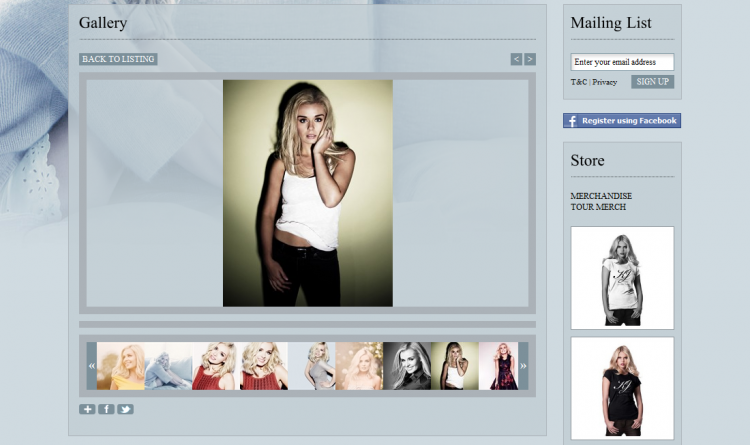Select thumbnail with grey dress pose
The height and width of the screenshot is (445, 750).
pos(311,366)
